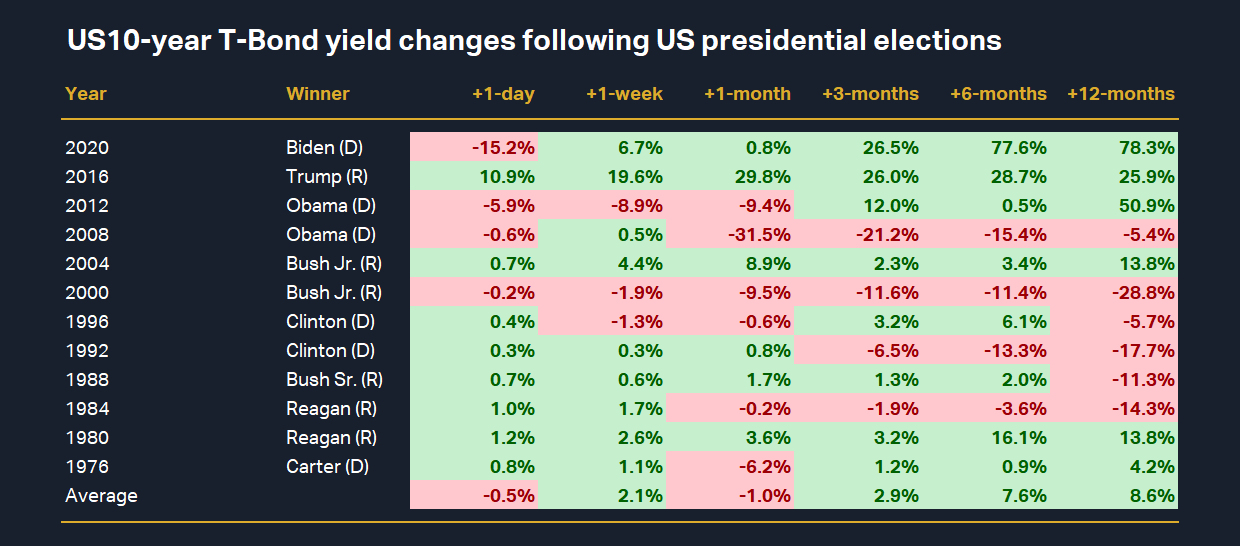Image resolution: width=1240 pixels, height=546 pixels.
Task: Click the Average row label
Action: coord(101,496)
